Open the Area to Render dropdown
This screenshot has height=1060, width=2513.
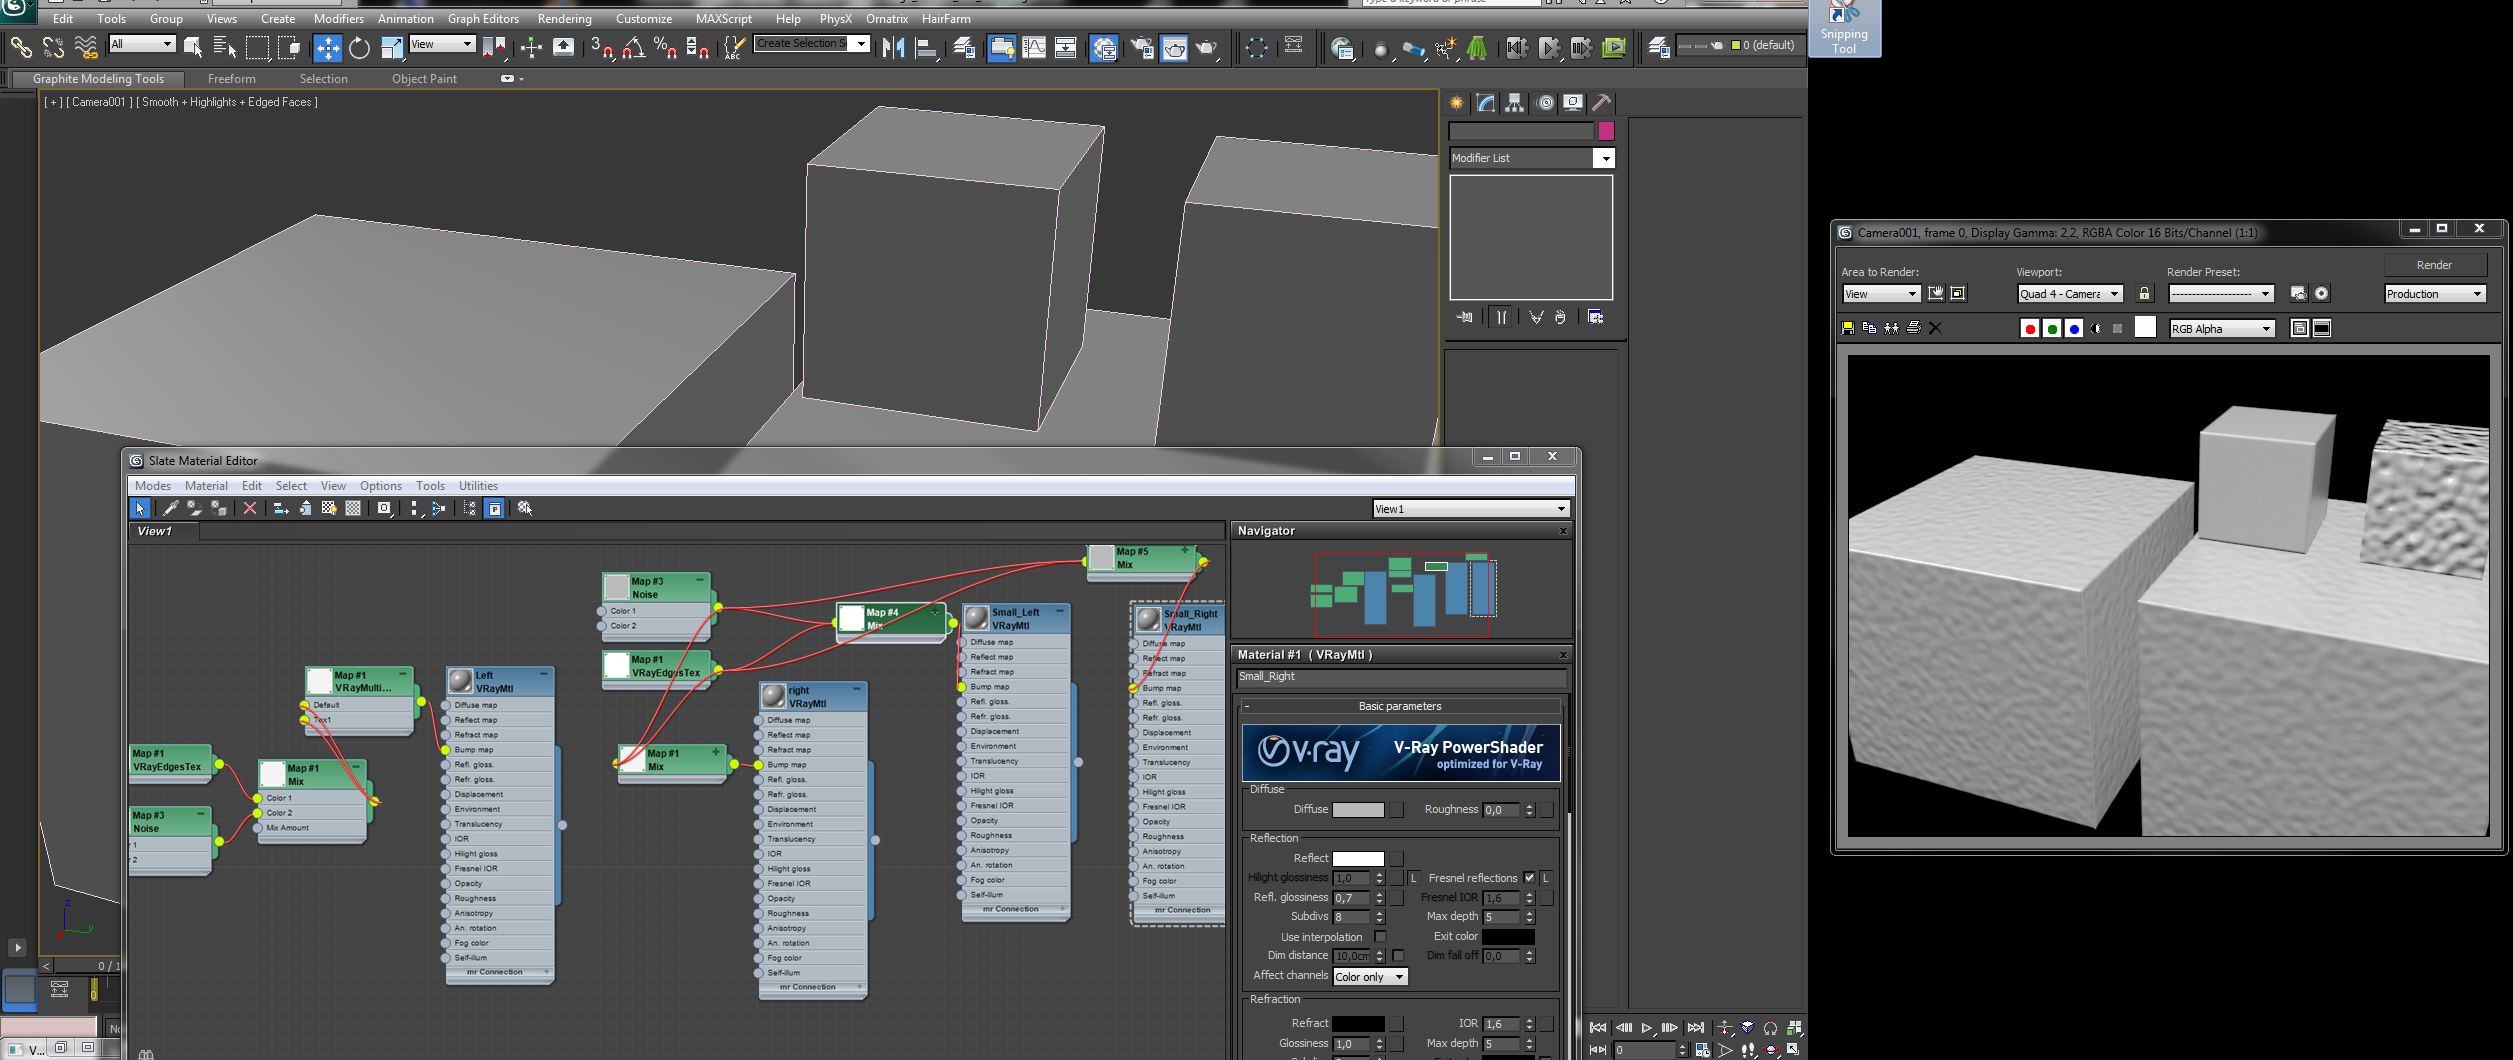click(1881, 294)
